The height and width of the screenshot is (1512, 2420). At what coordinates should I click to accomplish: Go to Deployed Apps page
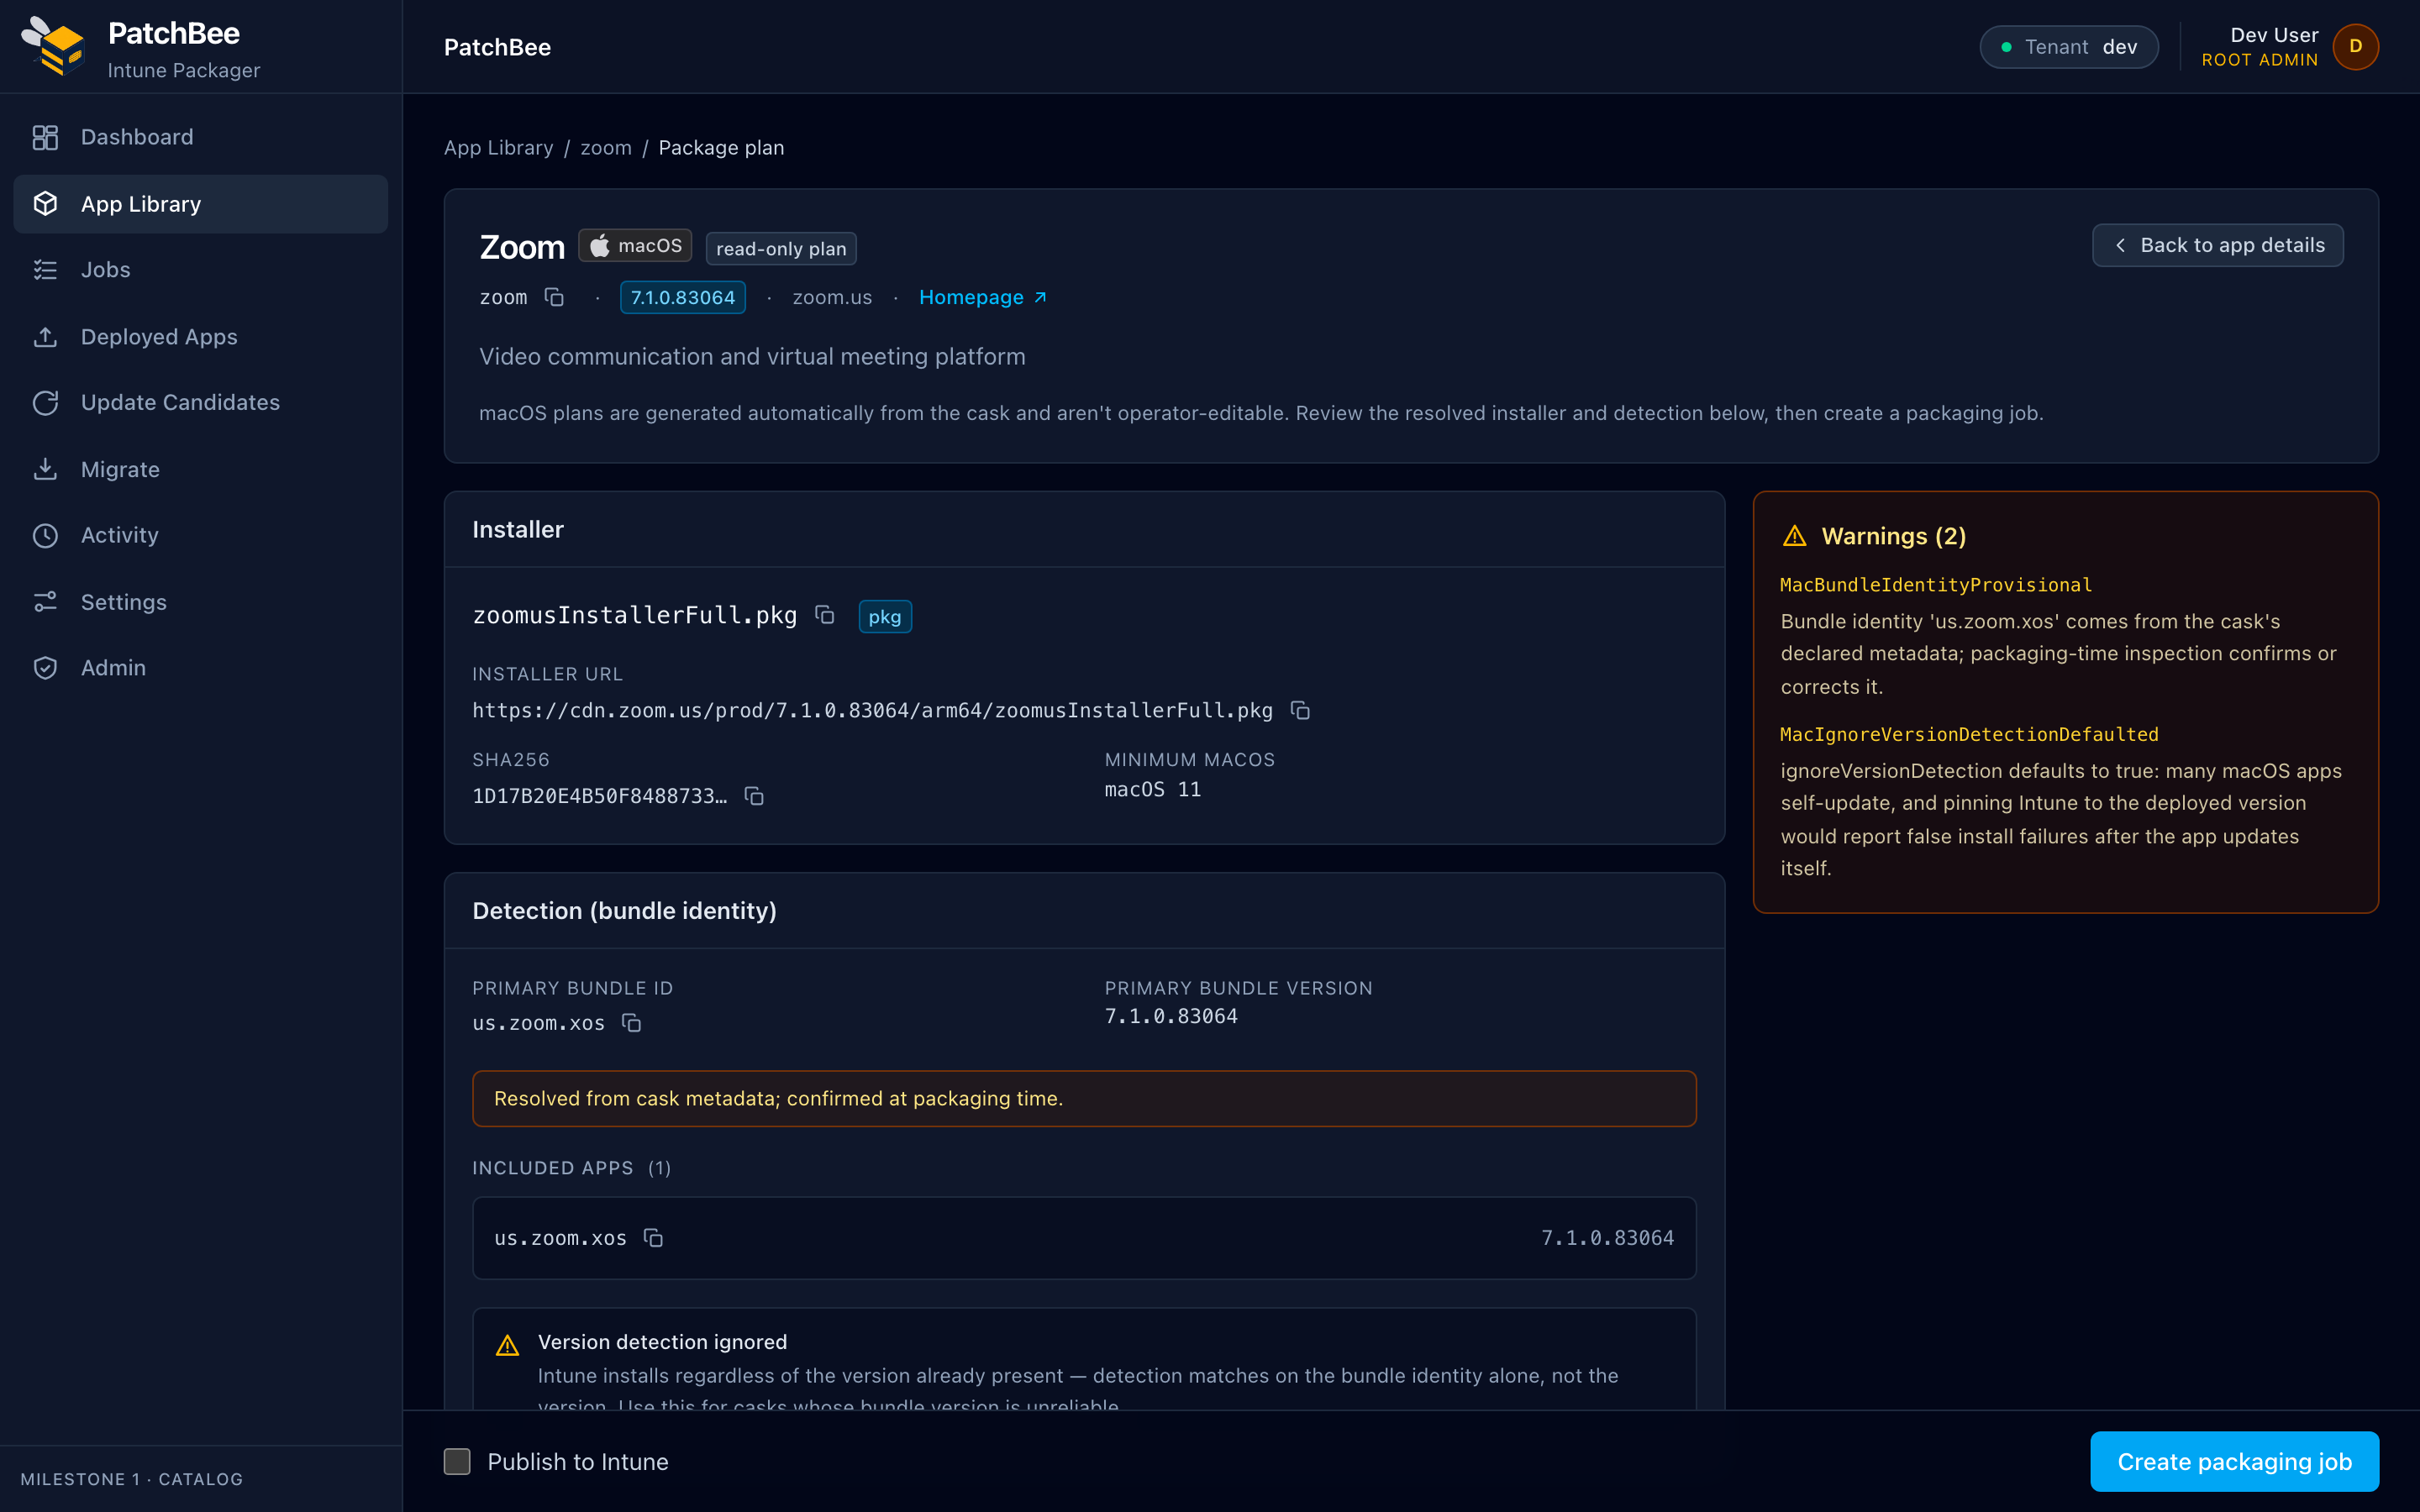(201, 337)
